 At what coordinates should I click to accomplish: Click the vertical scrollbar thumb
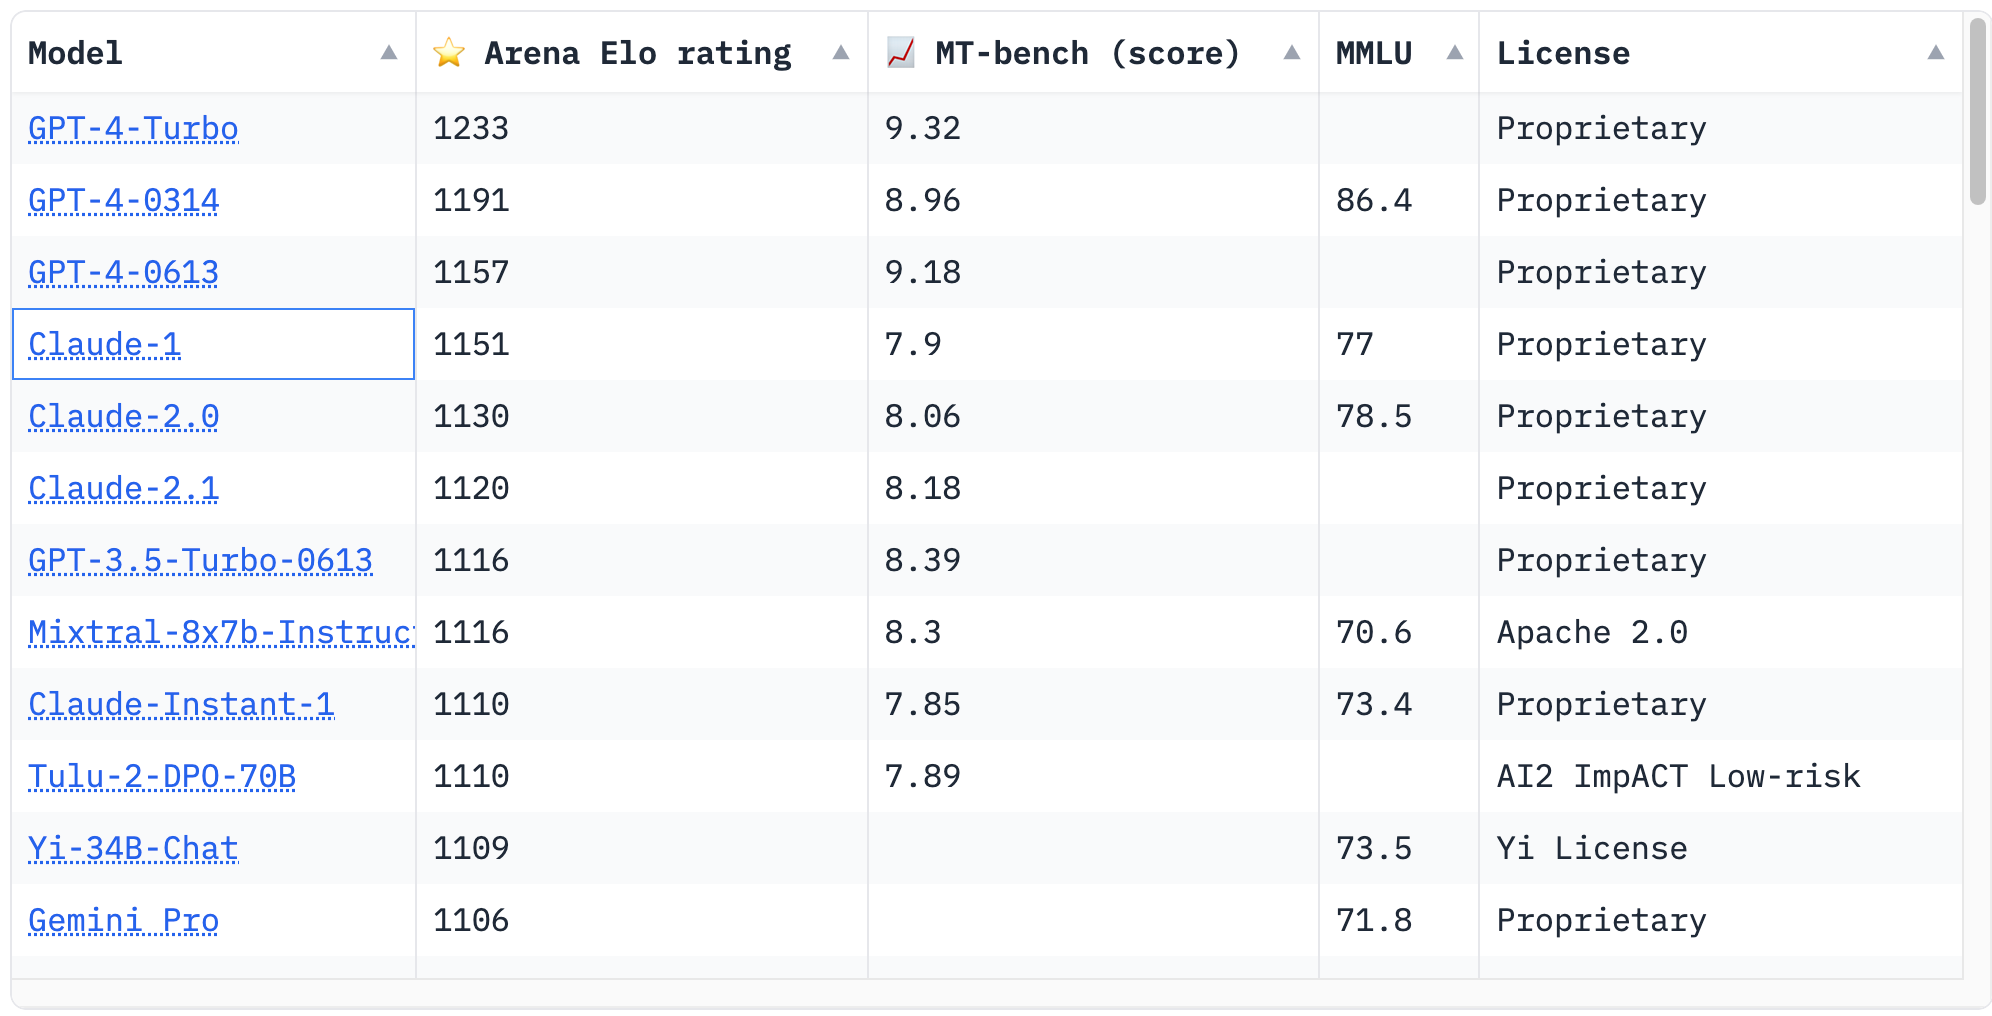coord(1977,110)
